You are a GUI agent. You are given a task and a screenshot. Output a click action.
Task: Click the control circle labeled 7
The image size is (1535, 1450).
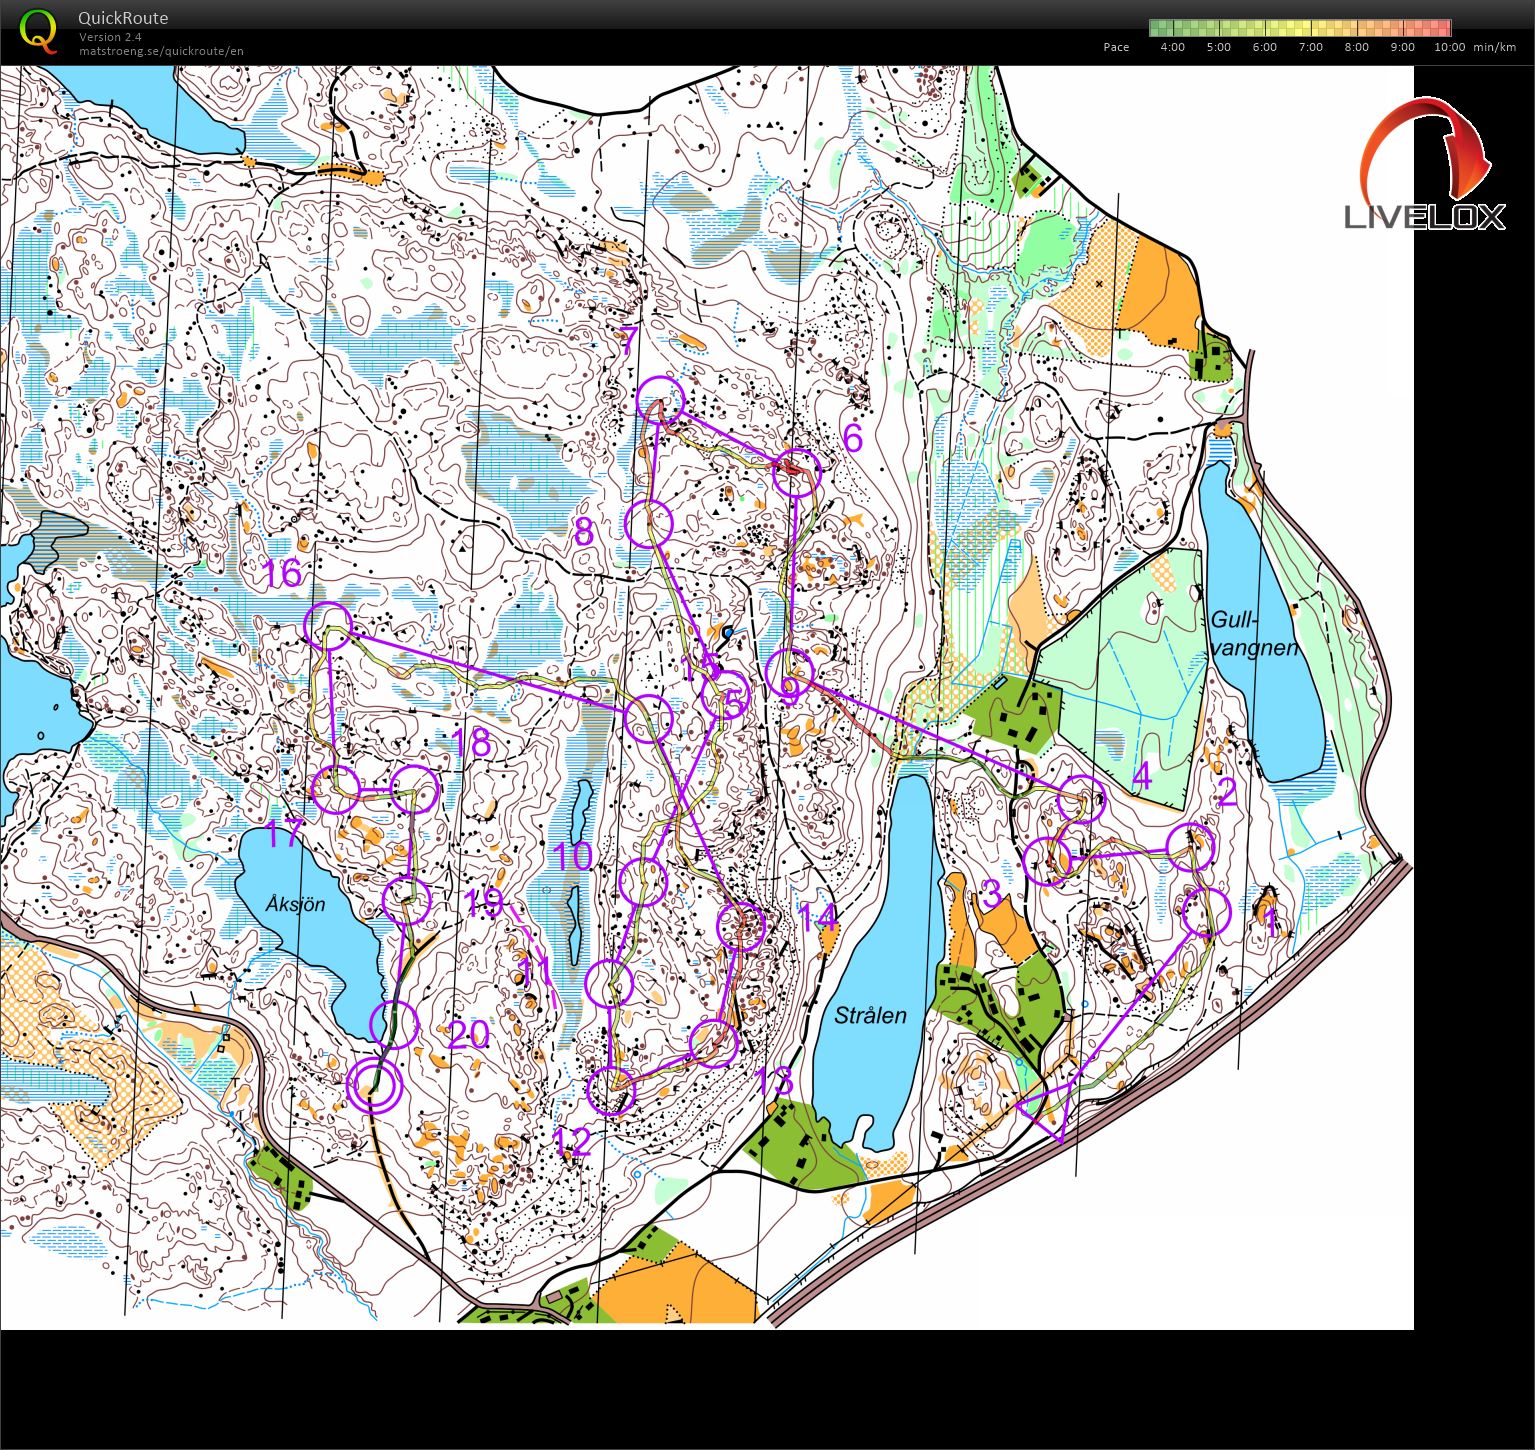[x=660, y=400]
